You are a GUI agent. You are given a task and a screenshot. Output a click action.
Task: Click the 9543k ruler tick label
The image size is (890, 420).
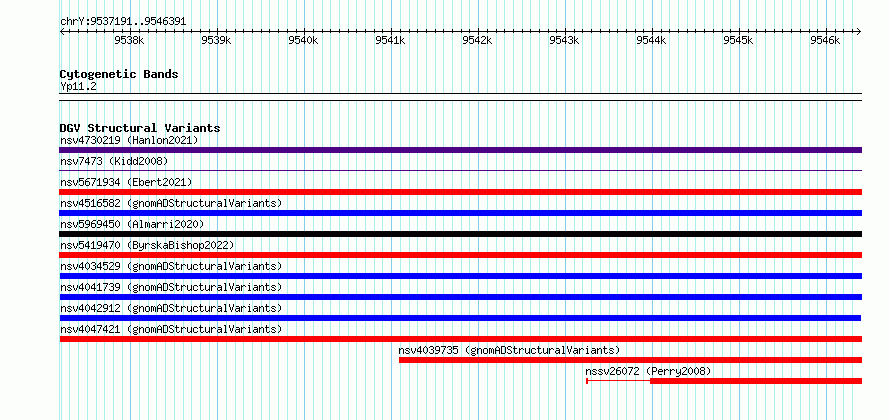tap(564, 40)
